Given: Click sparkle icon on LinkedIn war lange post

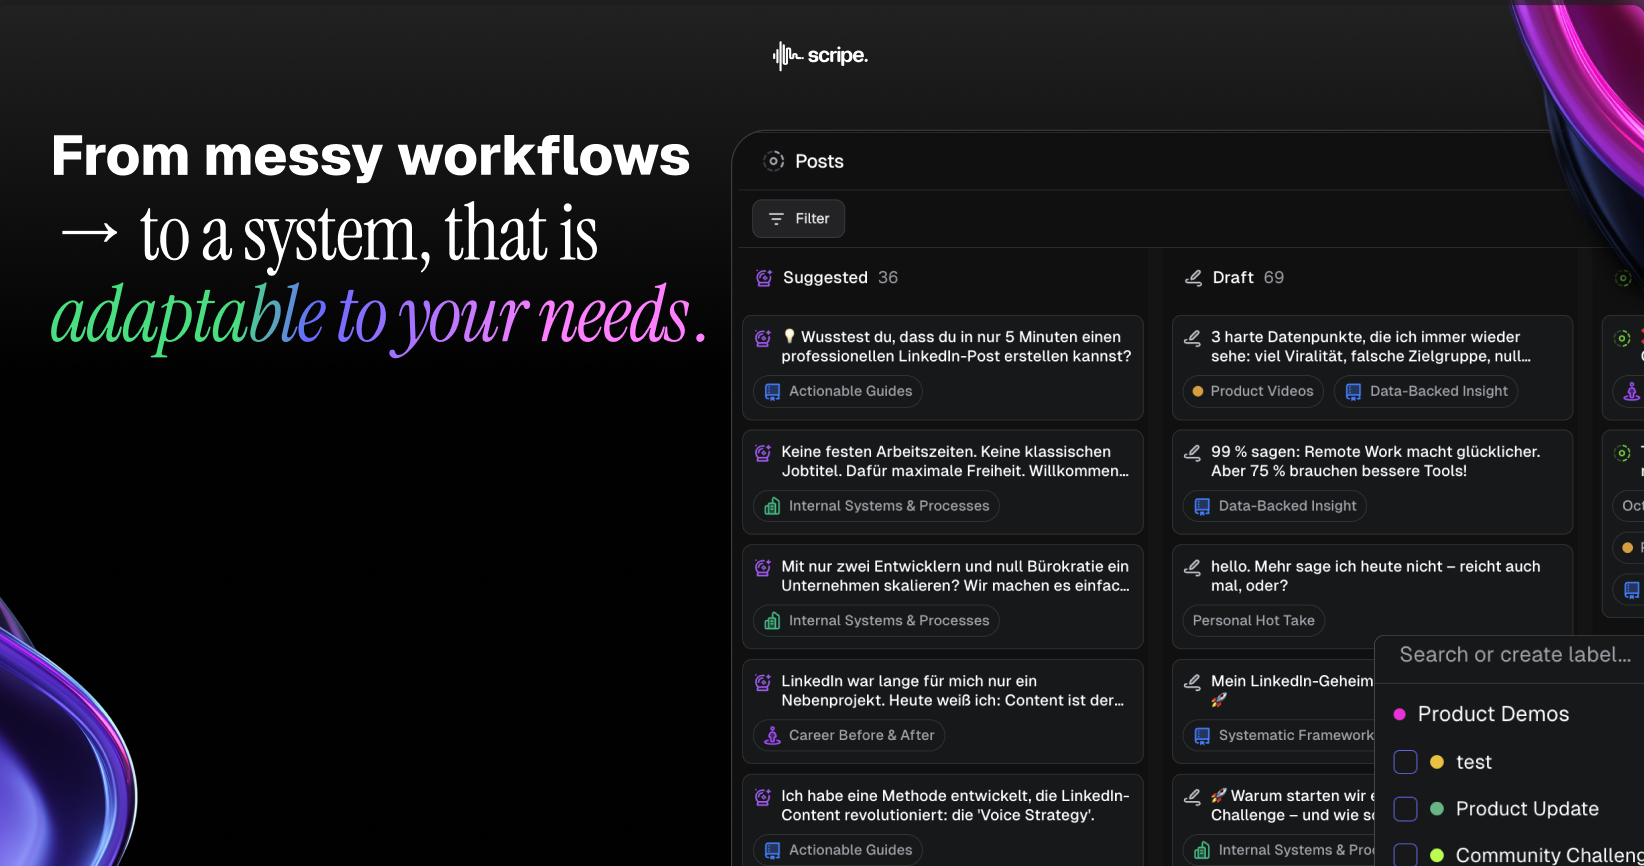Looking at the screenshot, I should [x=763, y=682].
